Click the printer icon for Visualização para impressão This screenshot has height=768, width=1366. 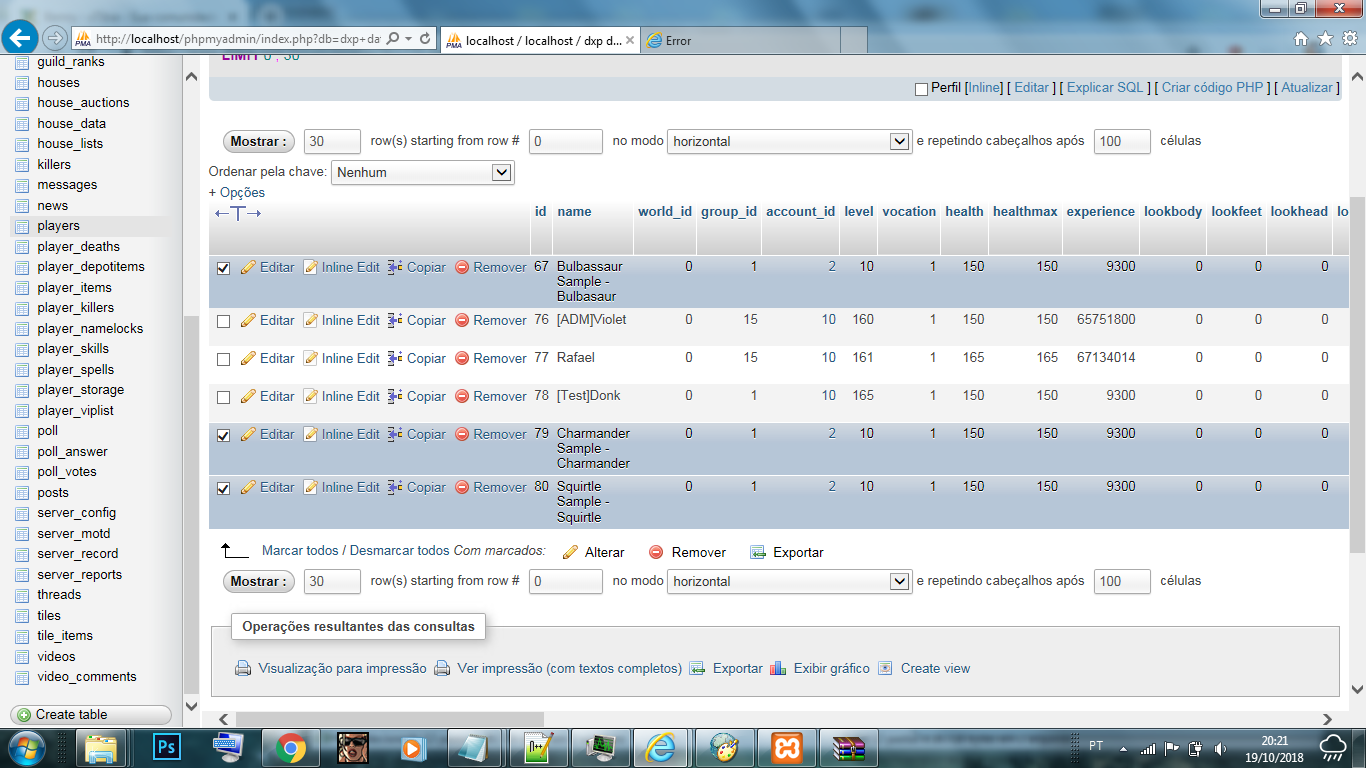click(243, 668)
